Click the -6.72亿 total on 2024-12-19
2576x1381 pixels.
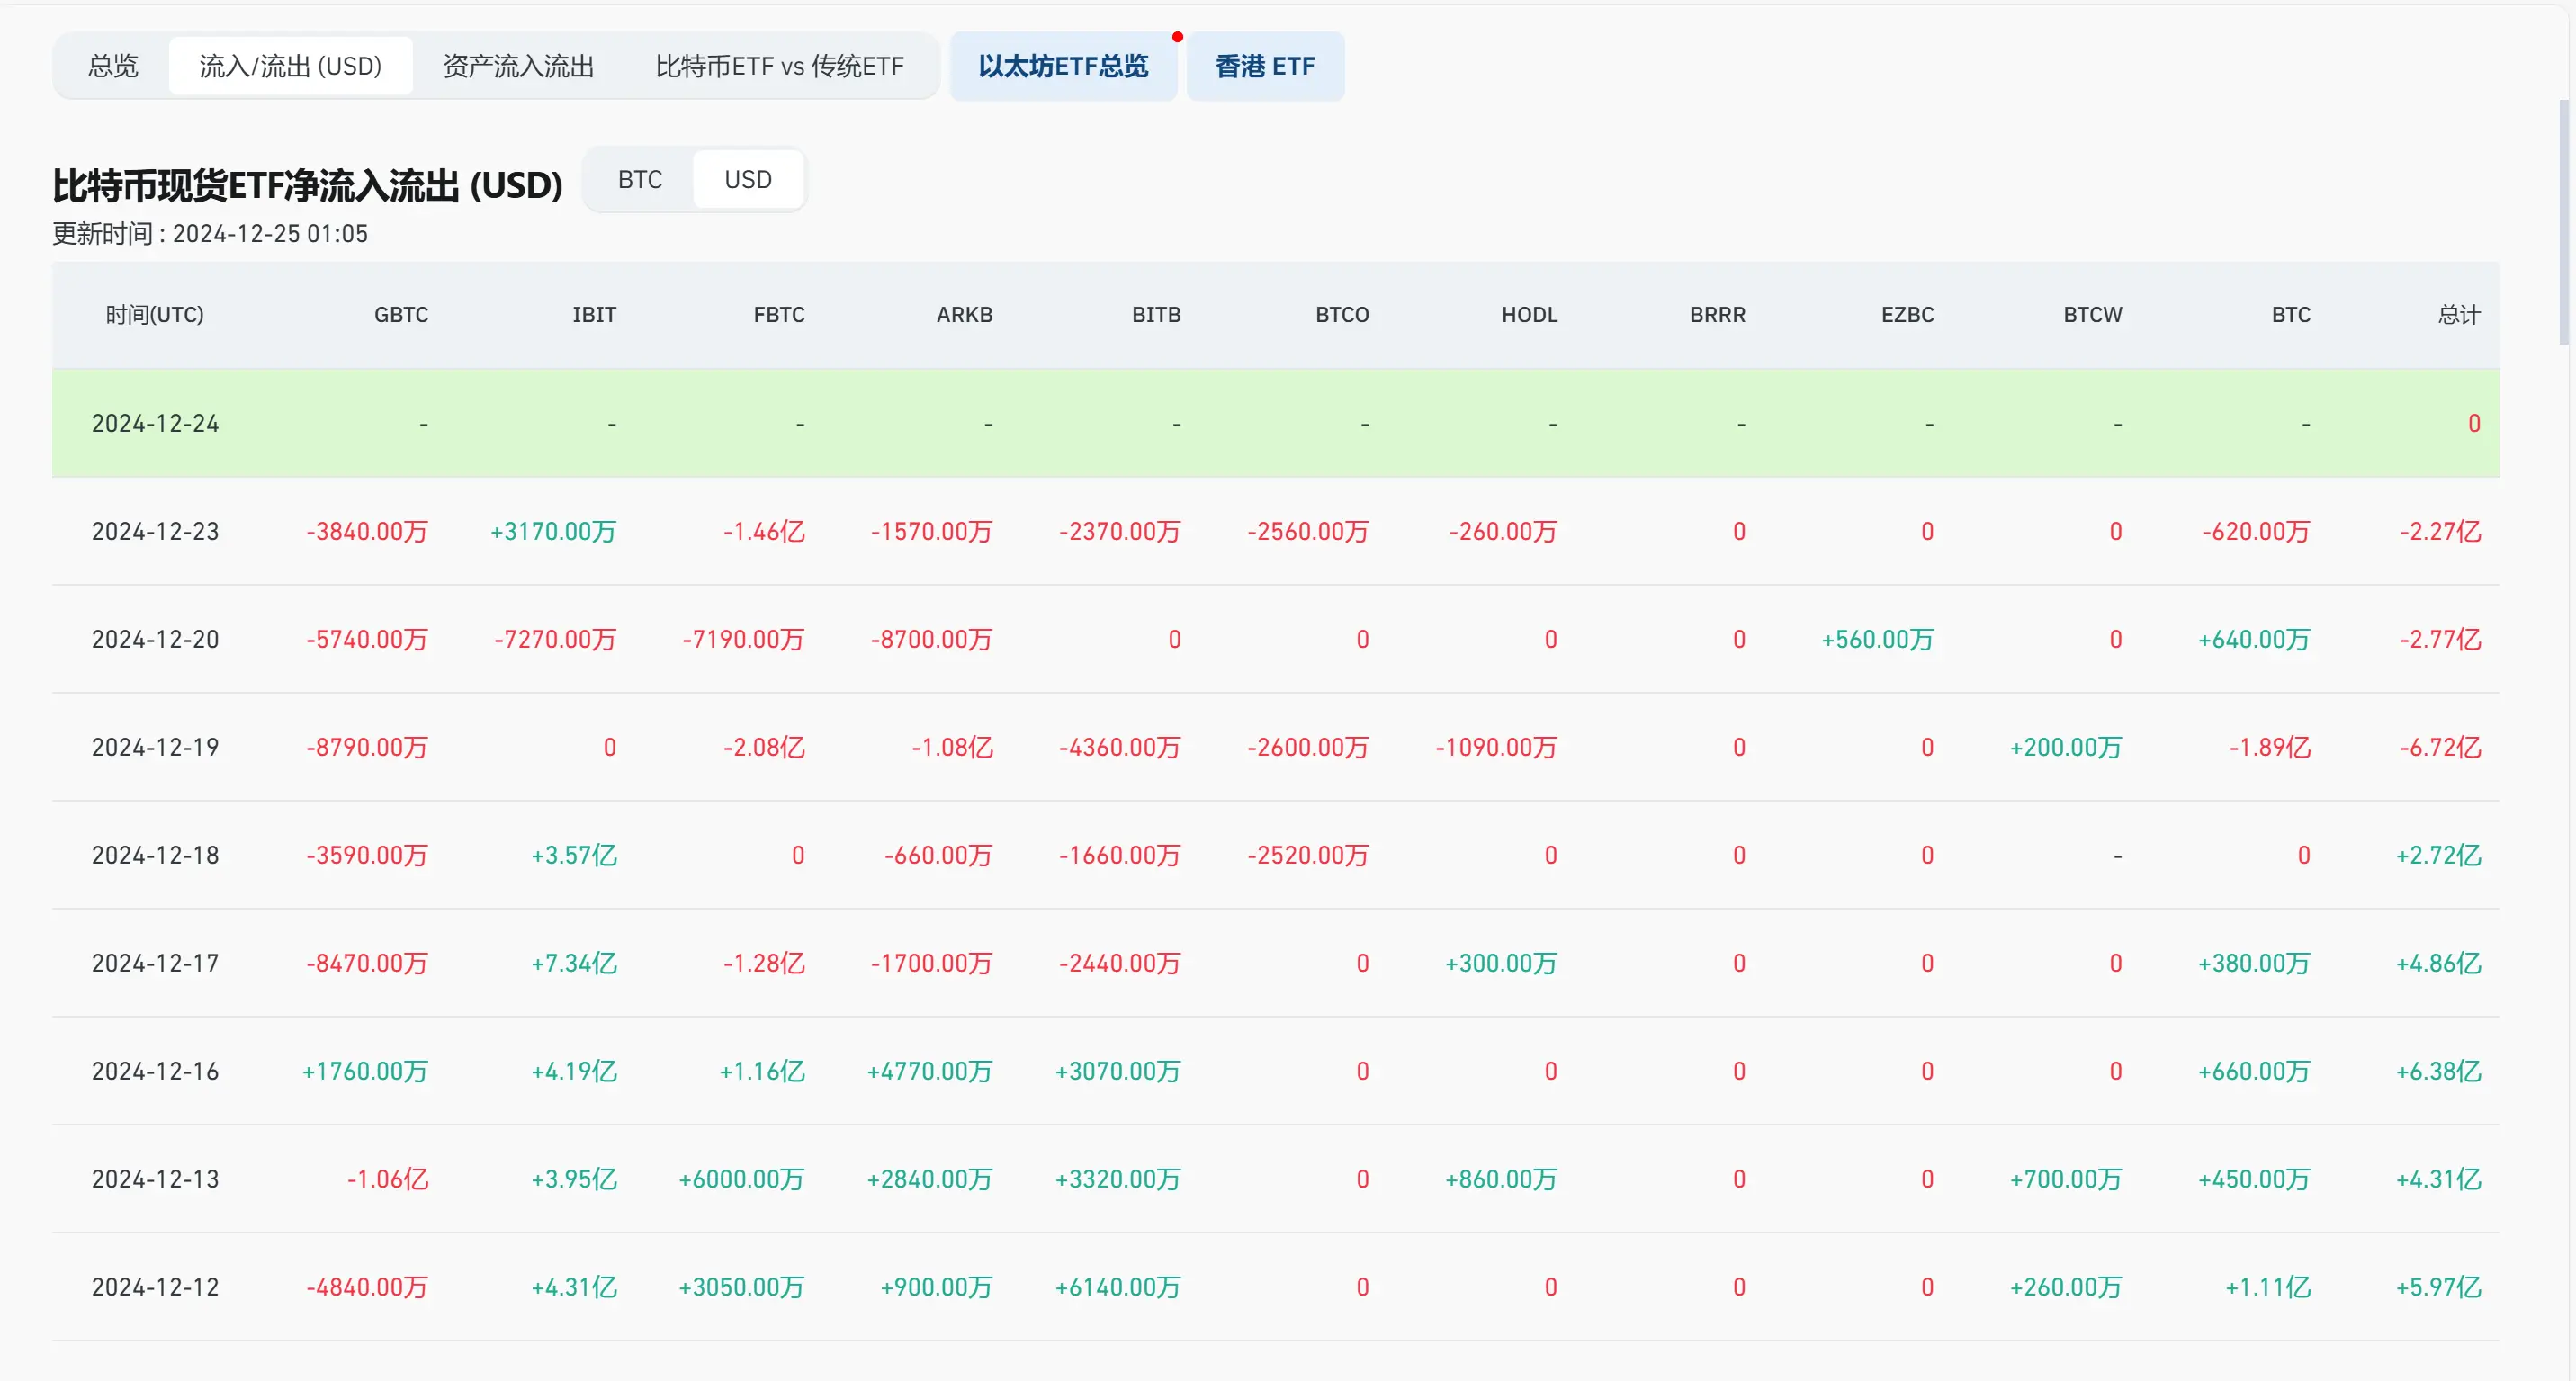point(2439,747)
